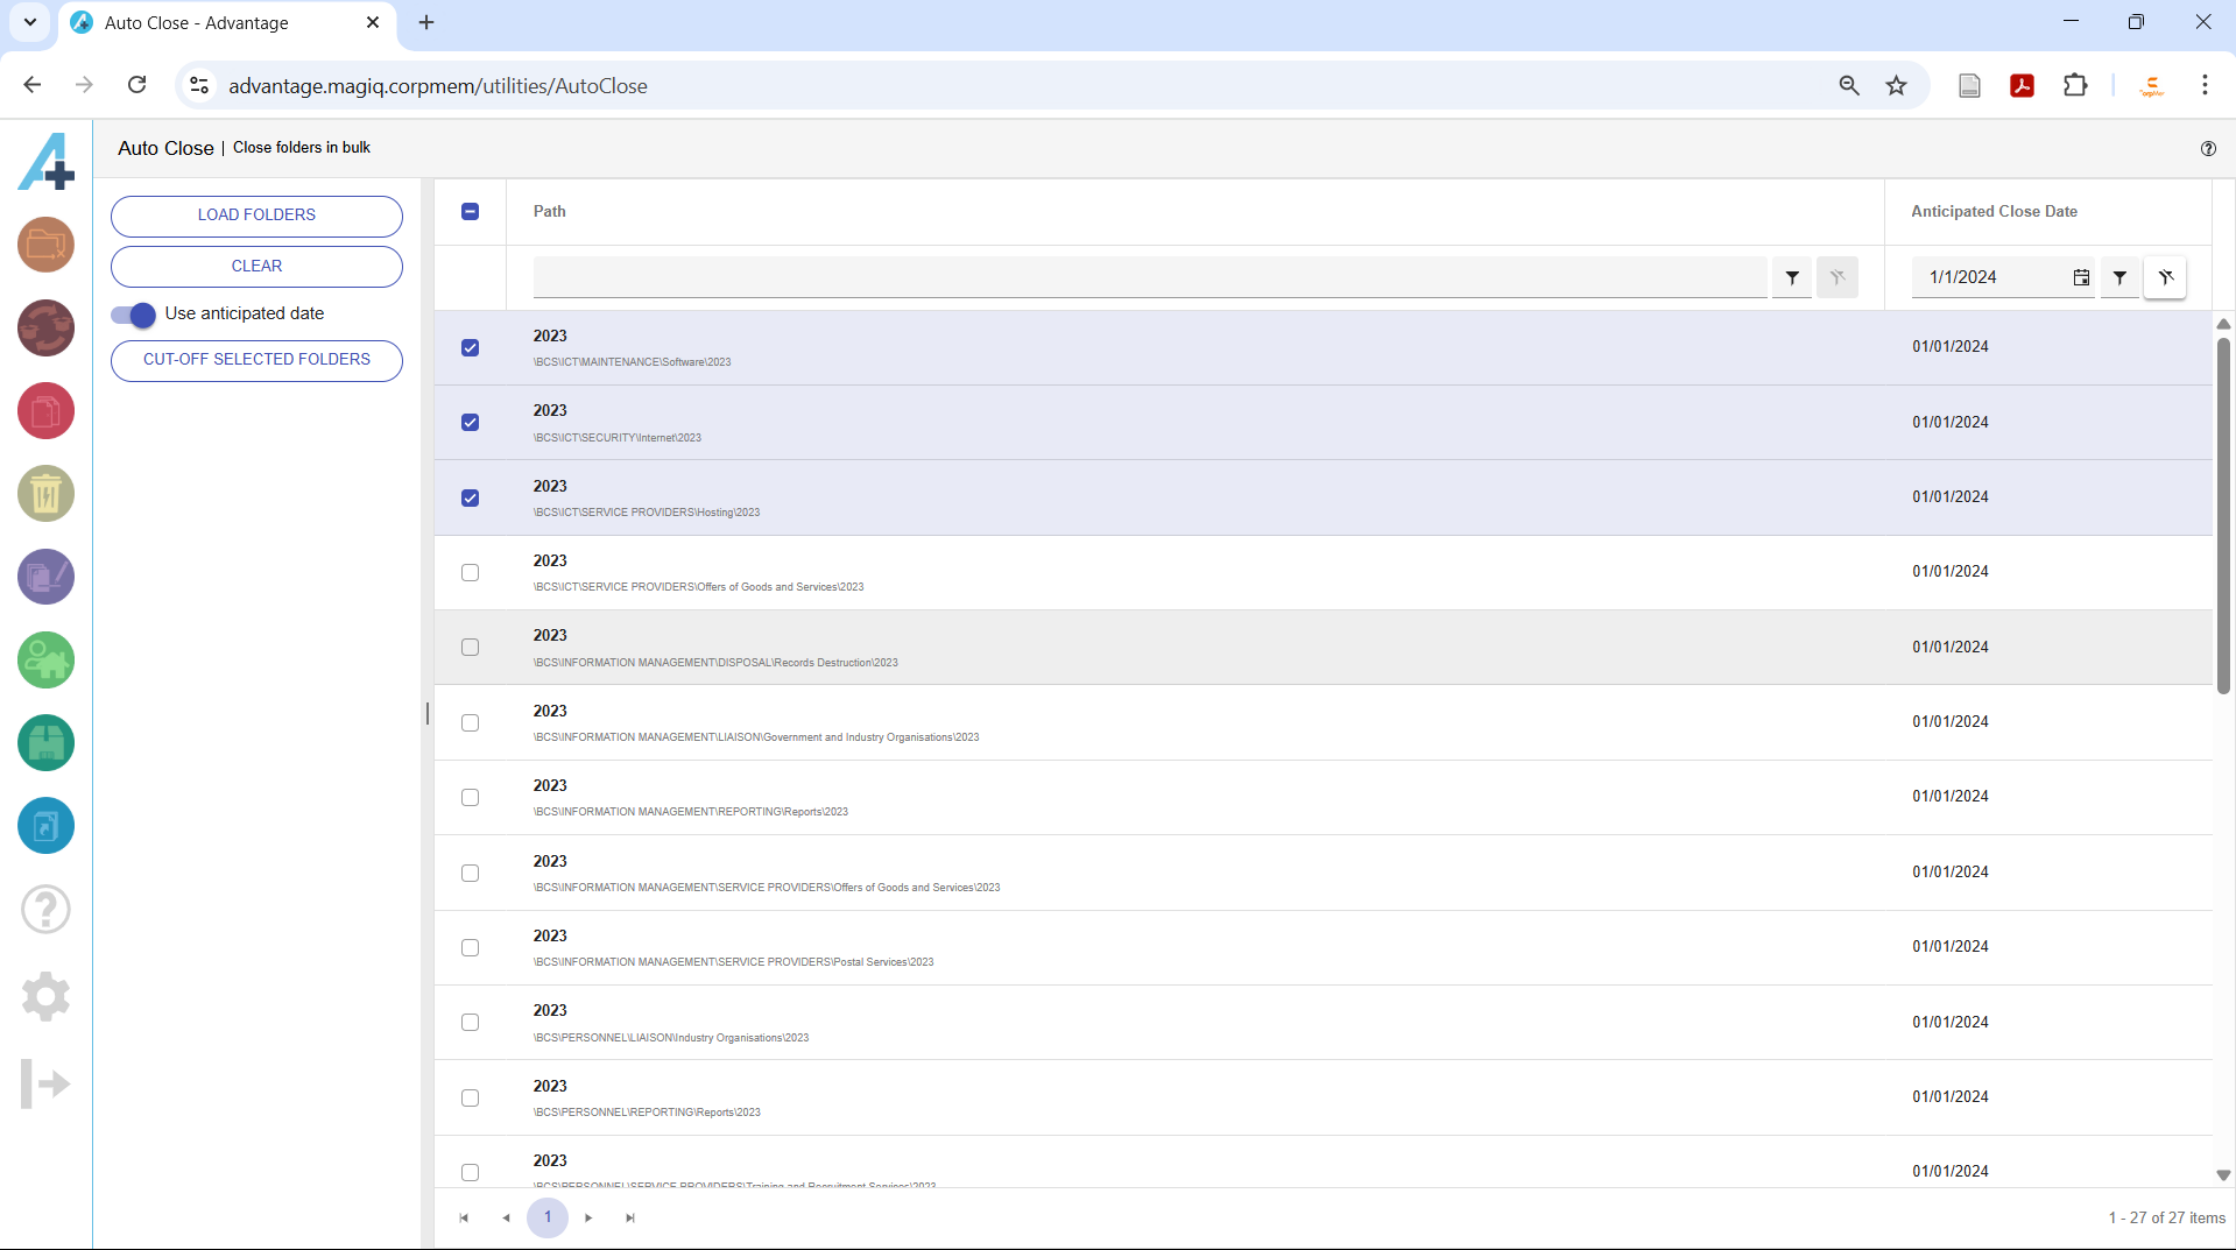Viewport: 2236px width, 1250px height.
Task: Check the DISPOSAL Records Destruction 2023 row
Action: [470, 647]
